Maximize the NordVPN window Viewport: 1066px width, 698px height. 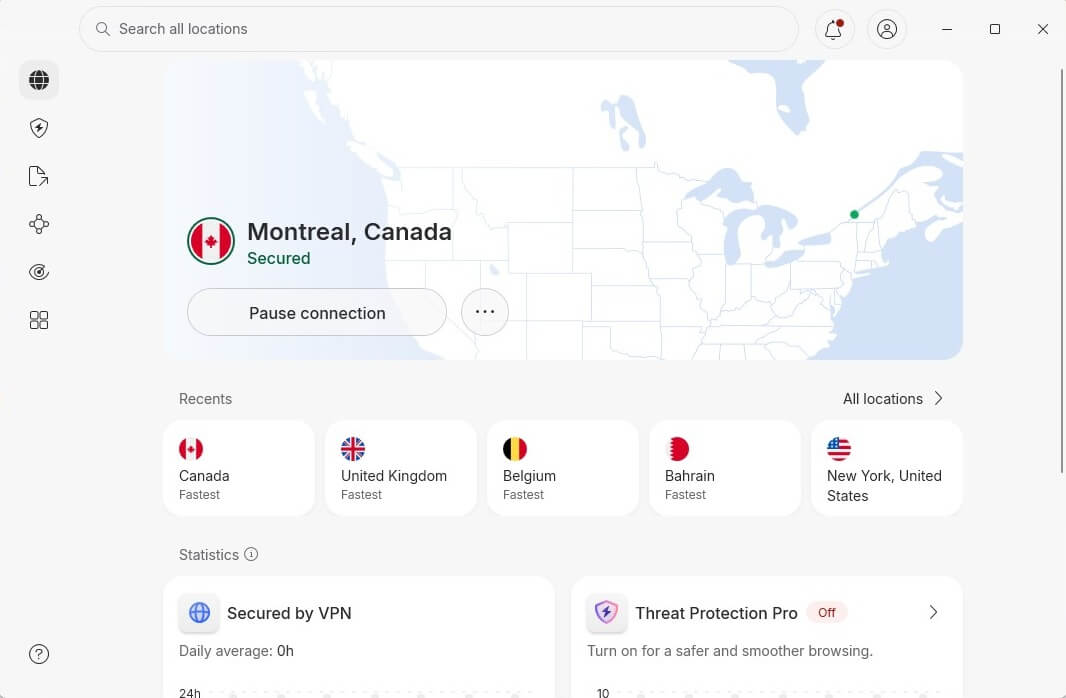coord(995,29)
